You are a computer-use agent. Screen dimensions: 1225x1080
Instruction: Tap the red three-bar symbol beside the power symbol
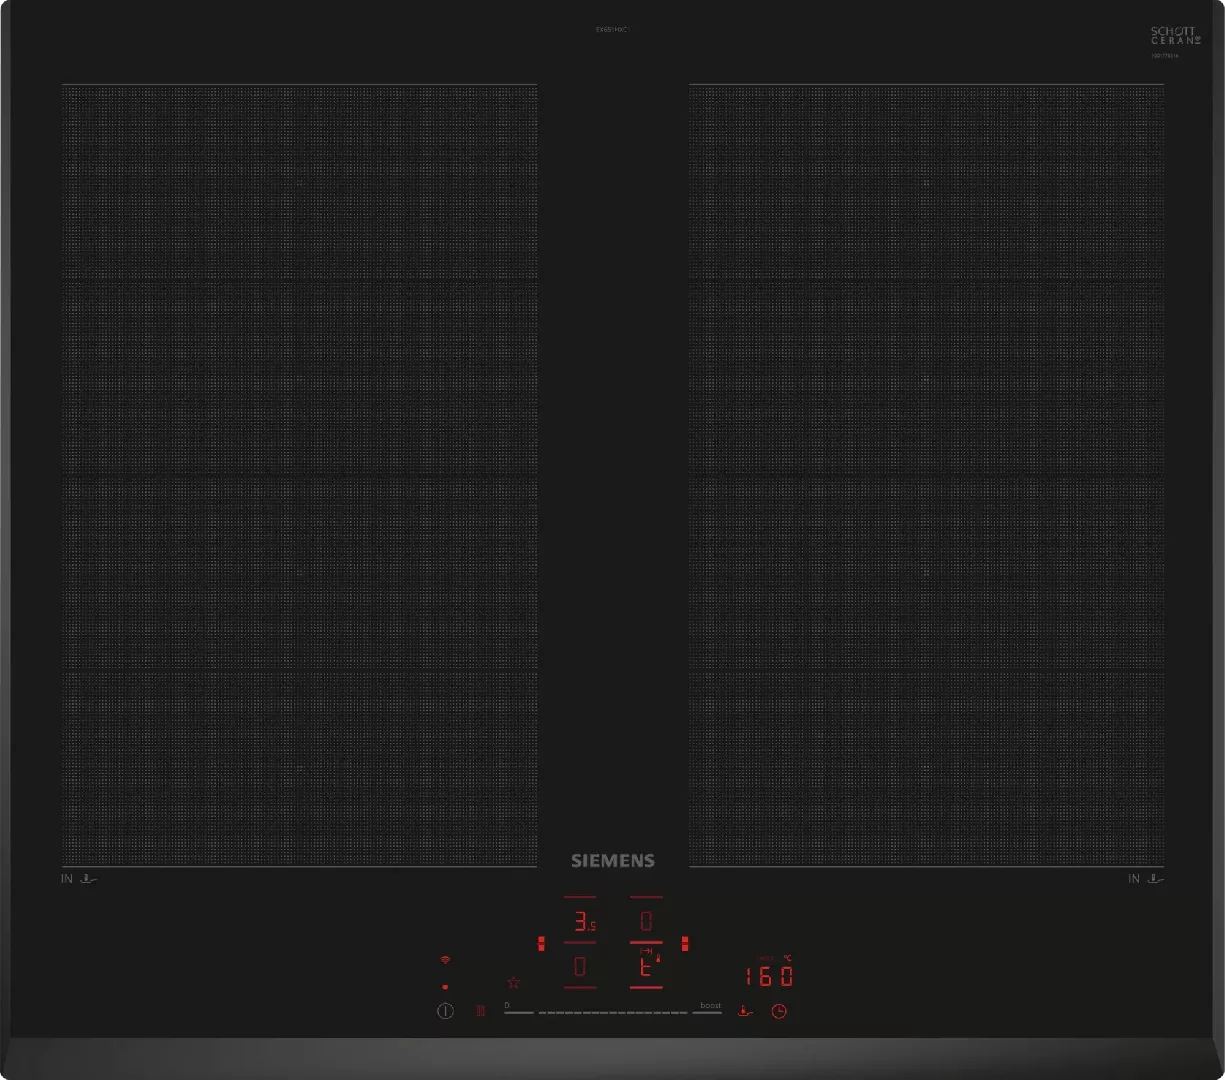coord(481,1011)
